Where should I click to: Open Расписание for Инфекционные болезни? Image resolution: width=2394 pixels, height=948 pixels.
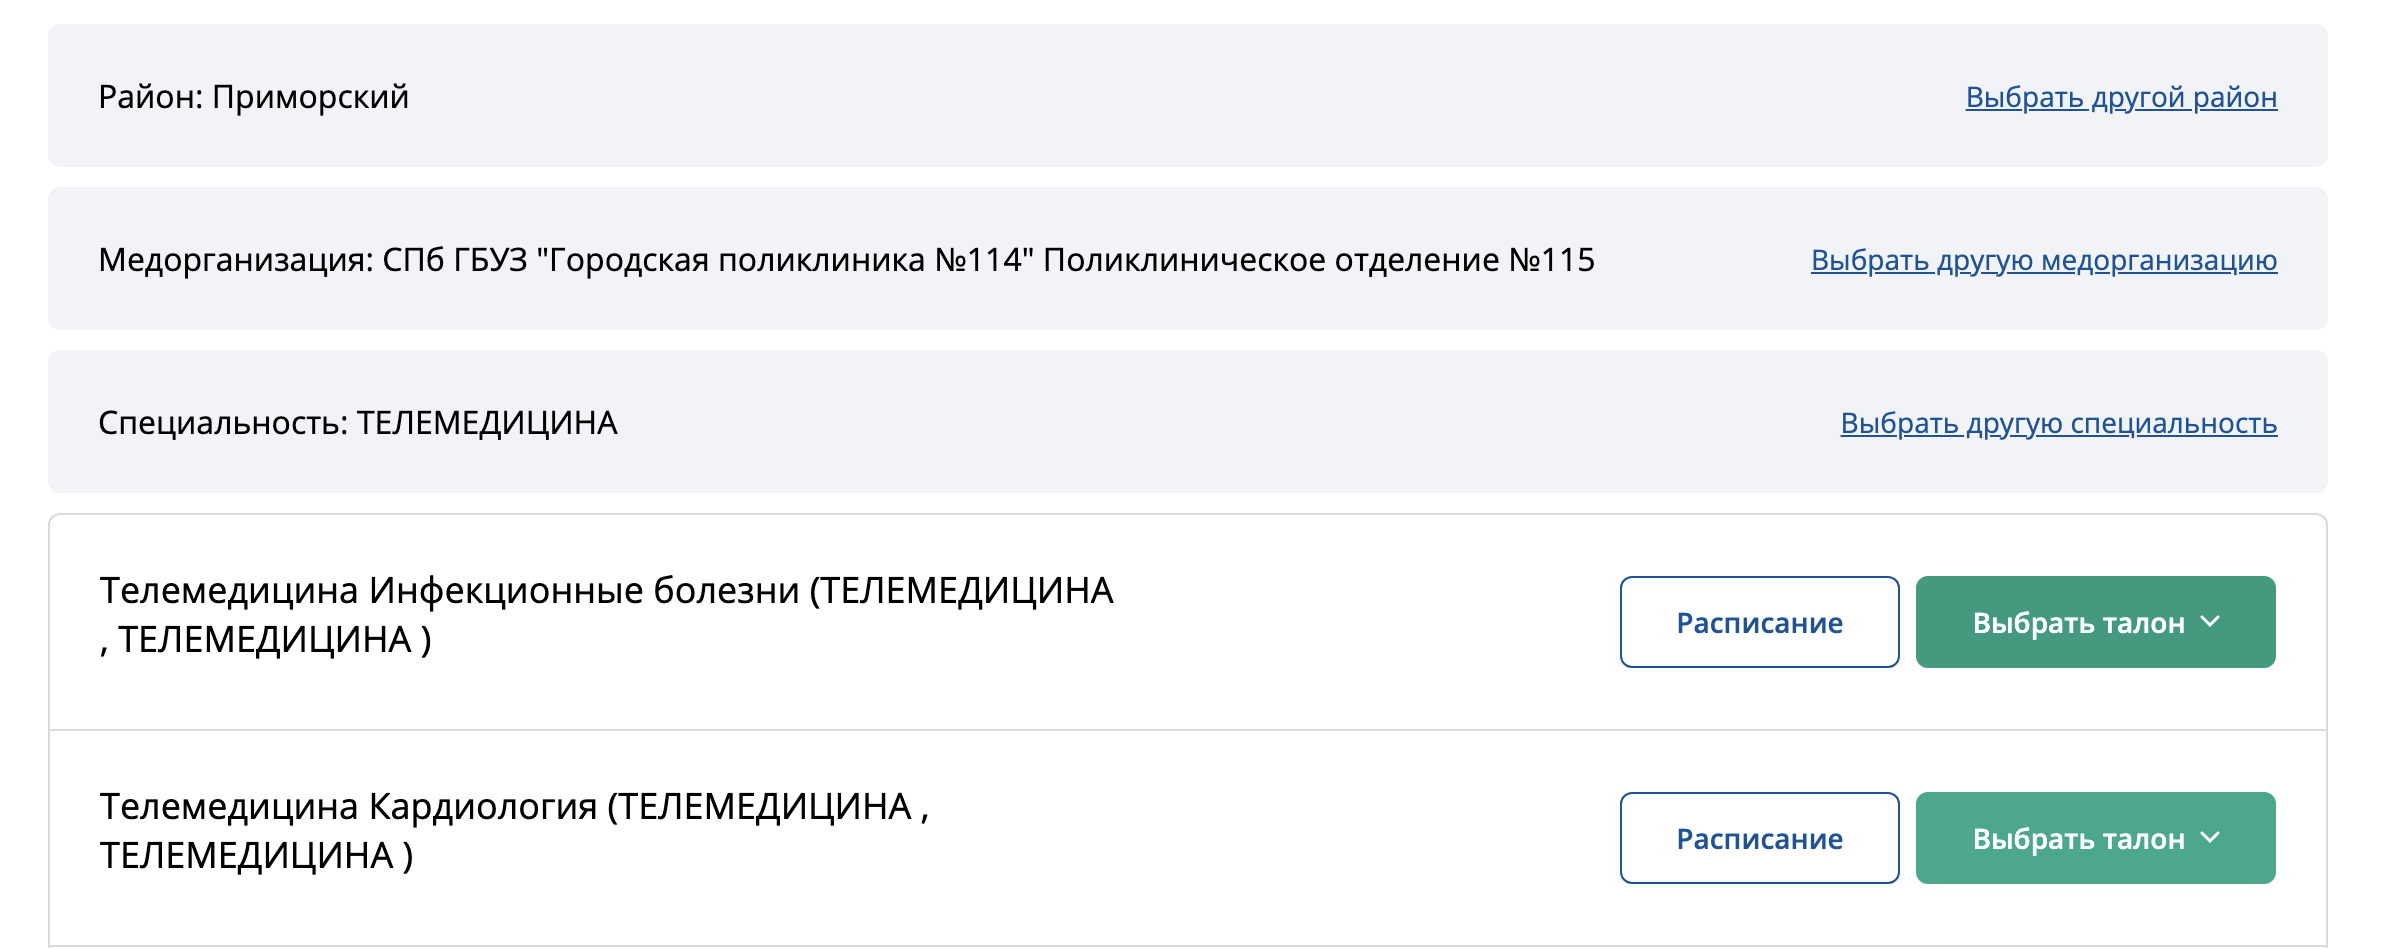pos(1759,622)
